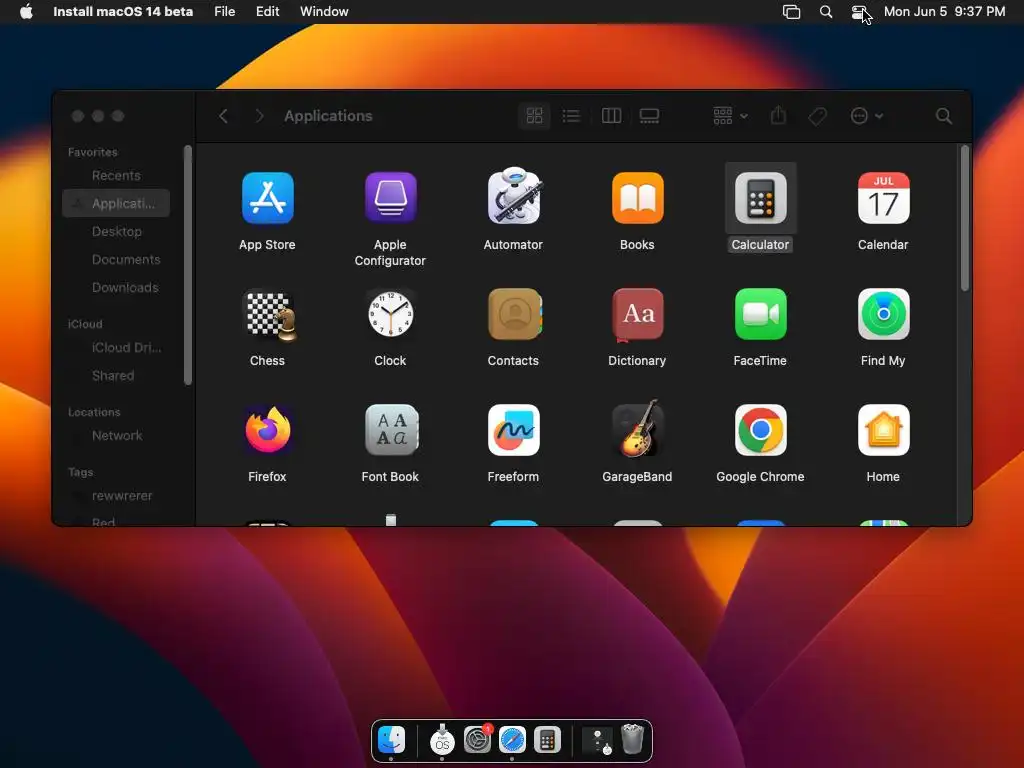Open System Settings from the Dock
Viewport: 1024px width, 768px height.
(x=477, y=740)
